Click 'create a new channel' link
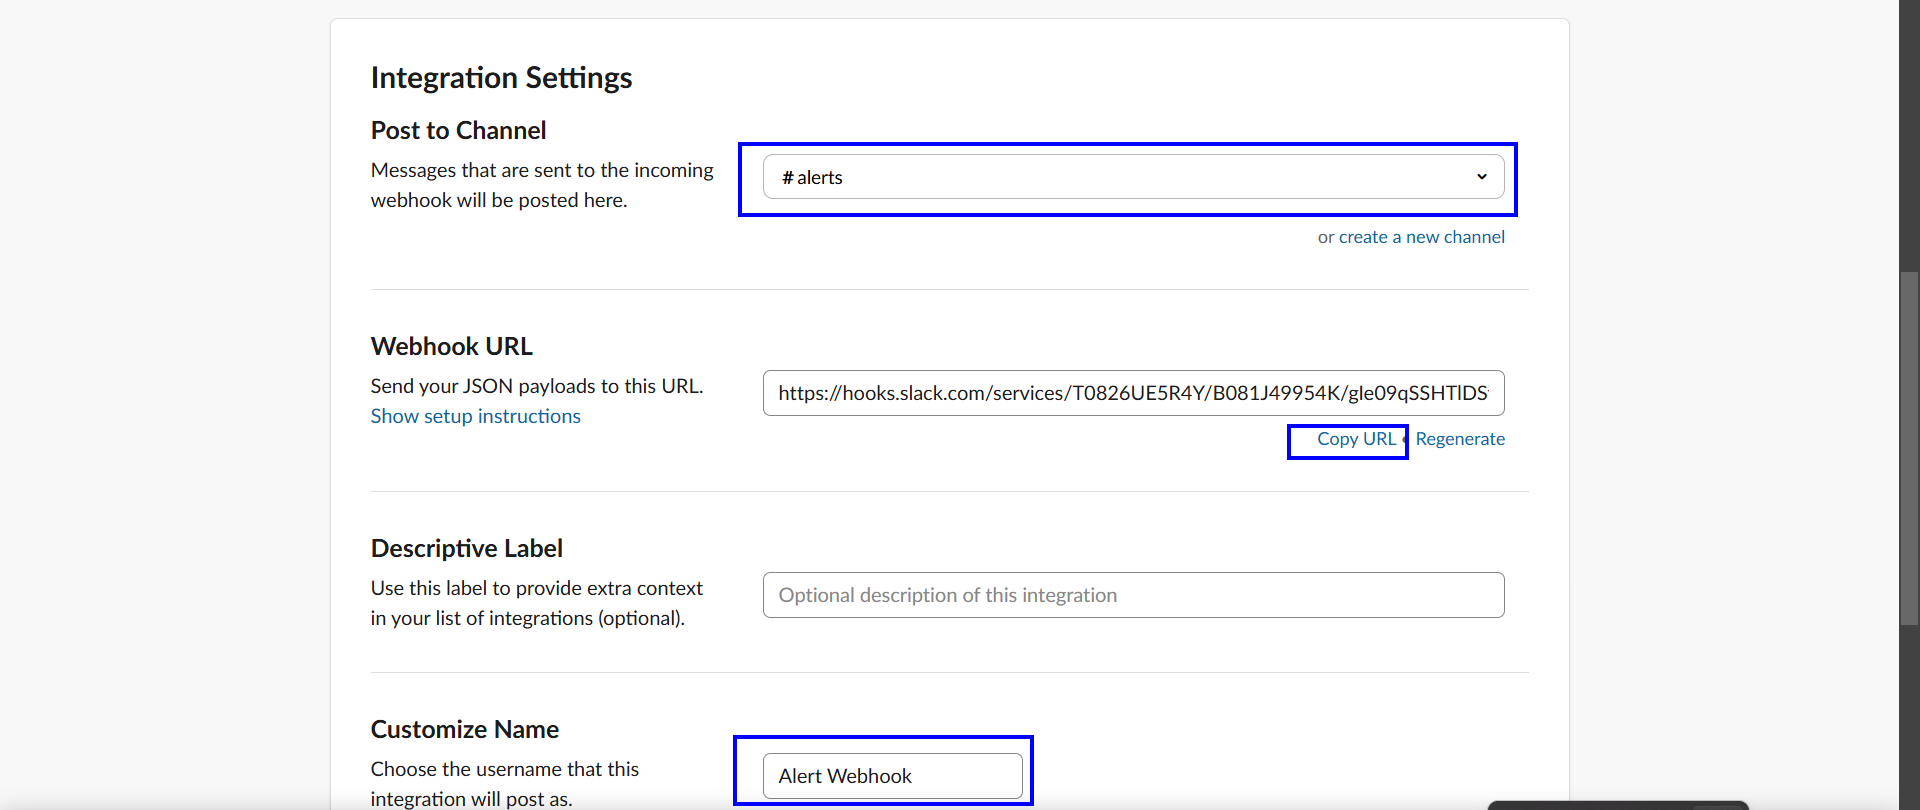This screenshot has width=1920, height=810. (1421, 237)
